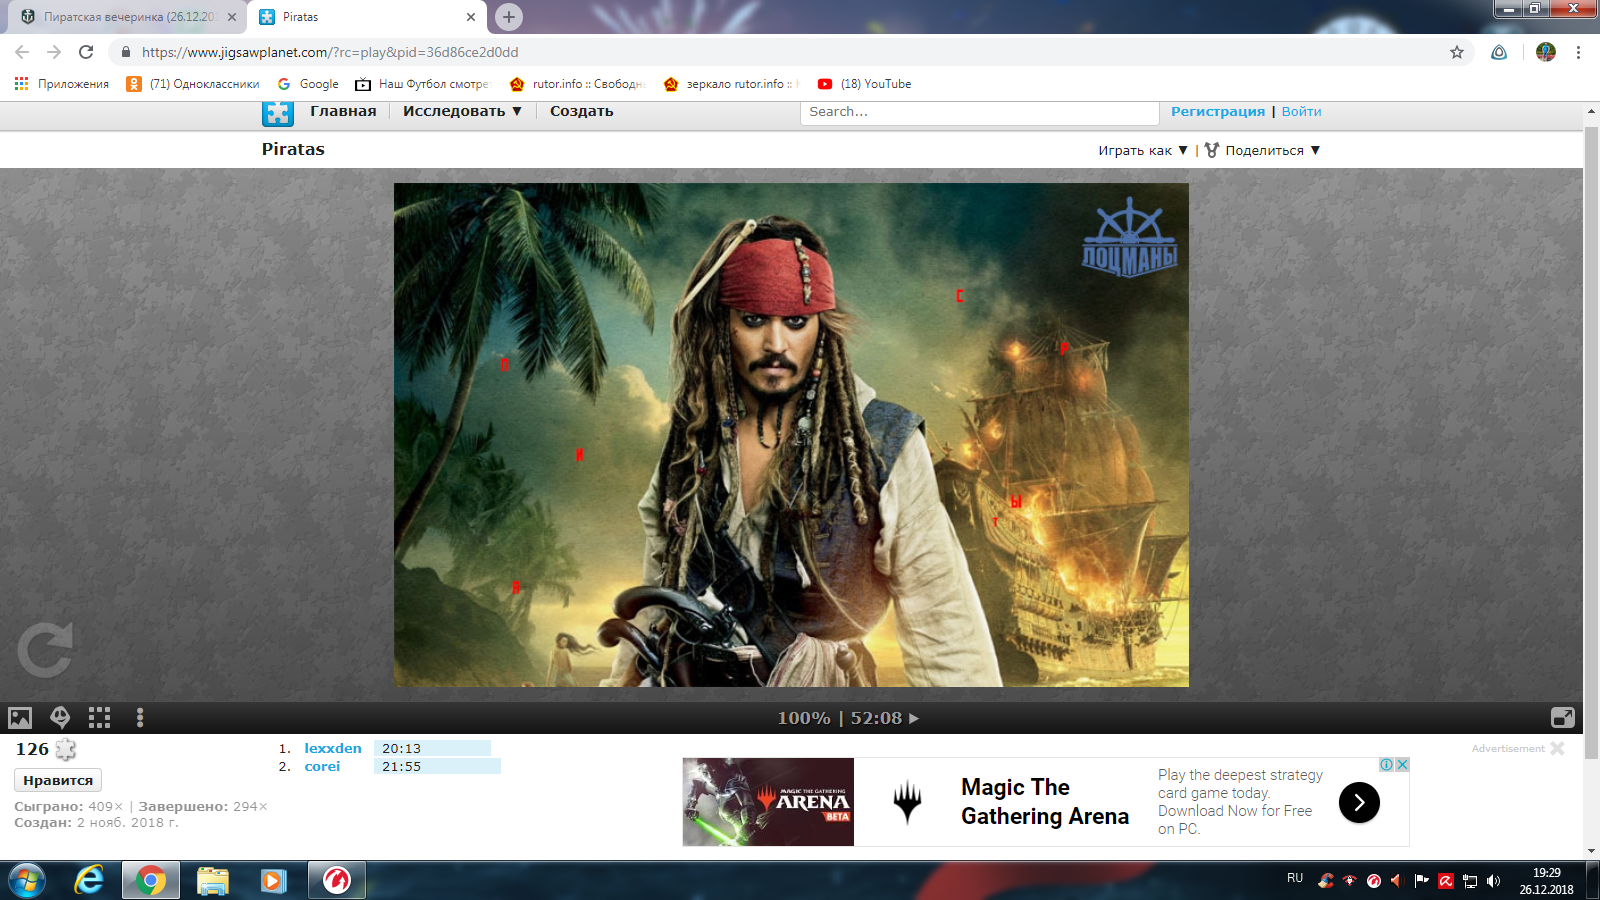Open the Главная menu item
This screenshot has height=900, width=1600.
tap(343, 111)
